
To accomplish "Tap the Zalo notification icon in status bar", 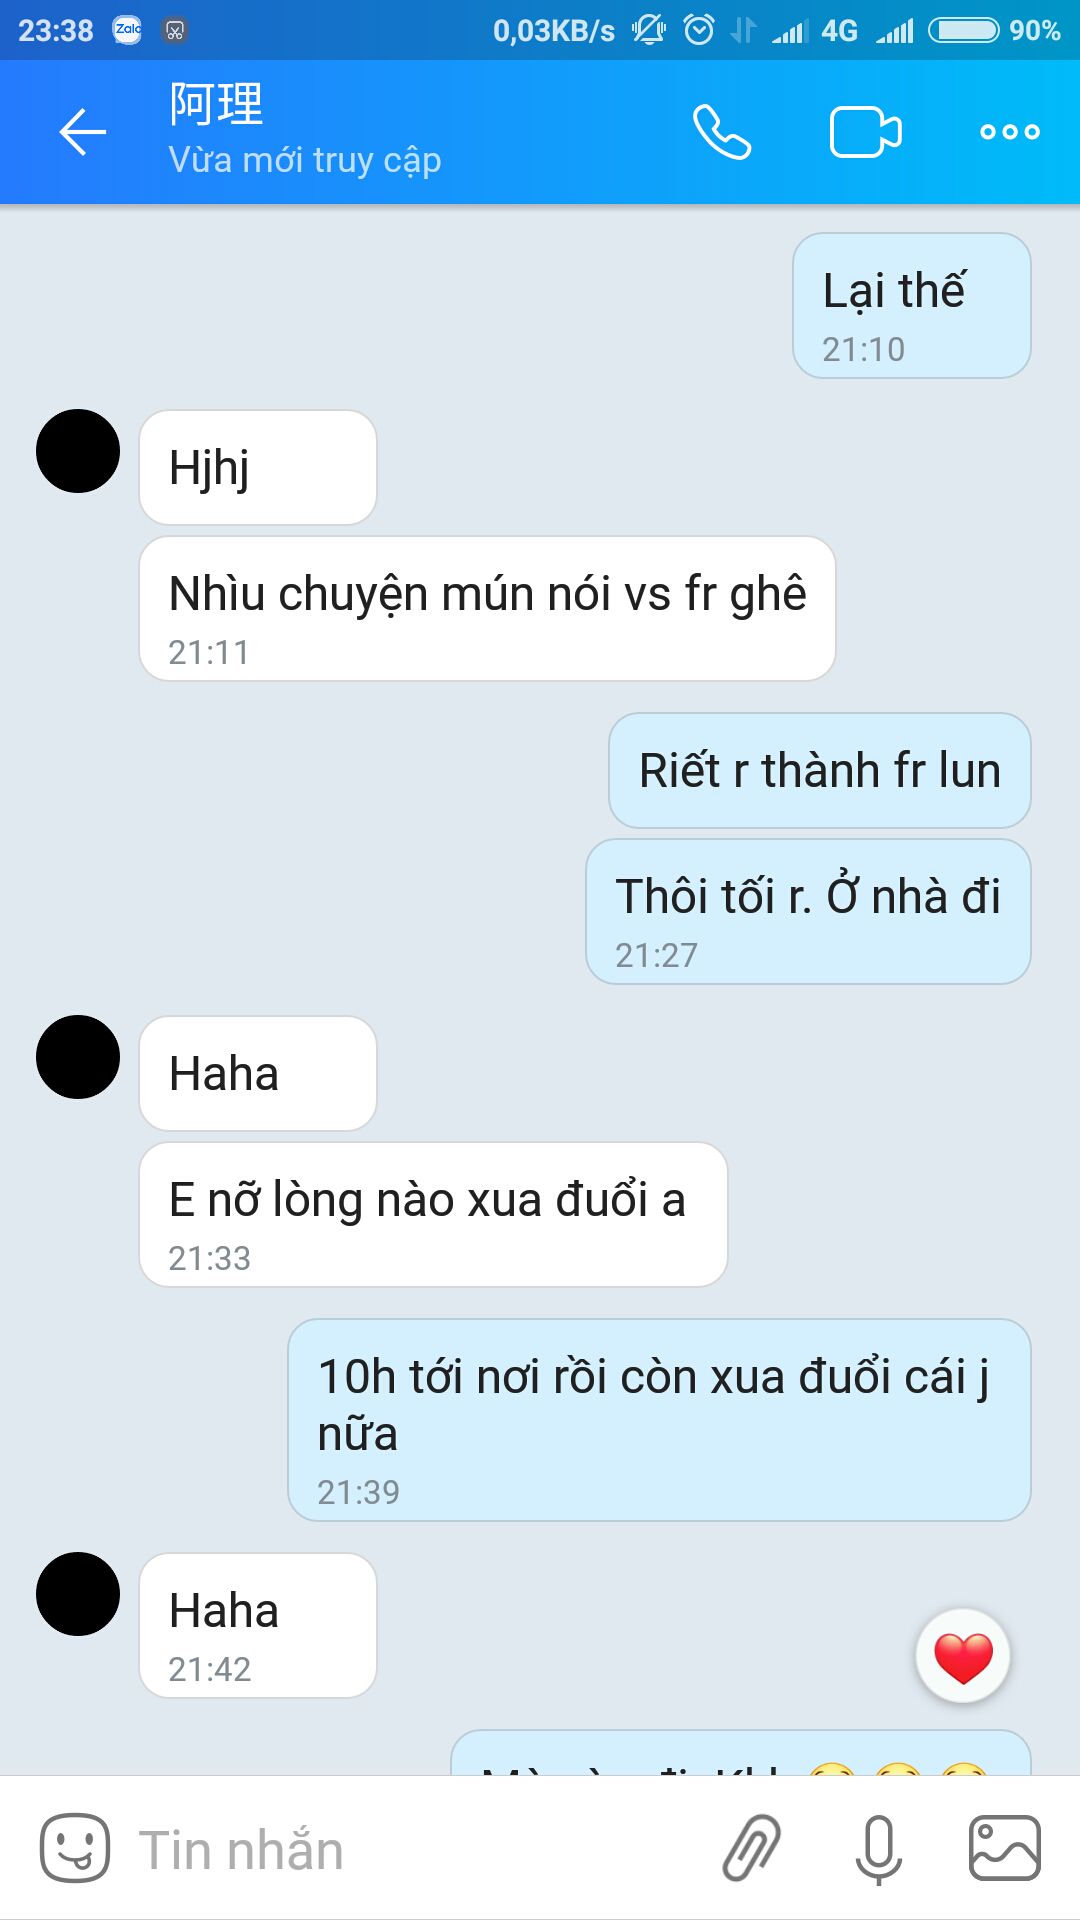I will pos(127,30).
